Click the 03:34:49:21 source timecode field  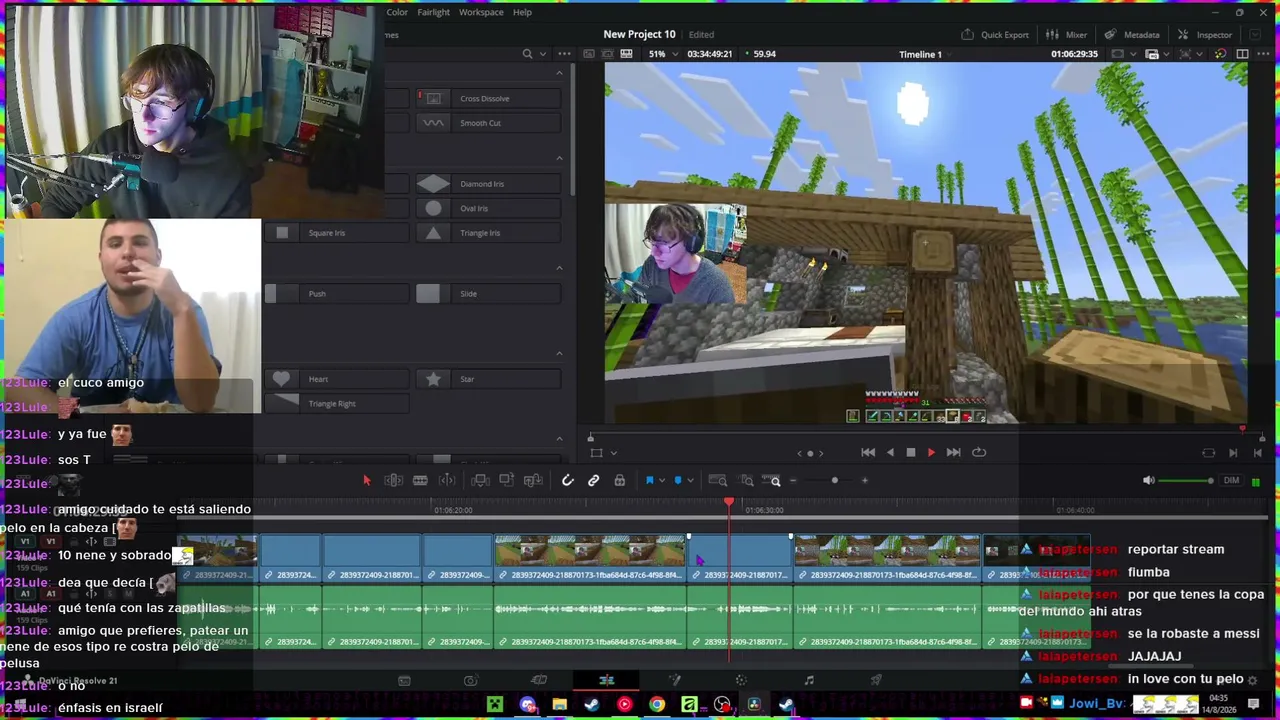pos(710,54)
